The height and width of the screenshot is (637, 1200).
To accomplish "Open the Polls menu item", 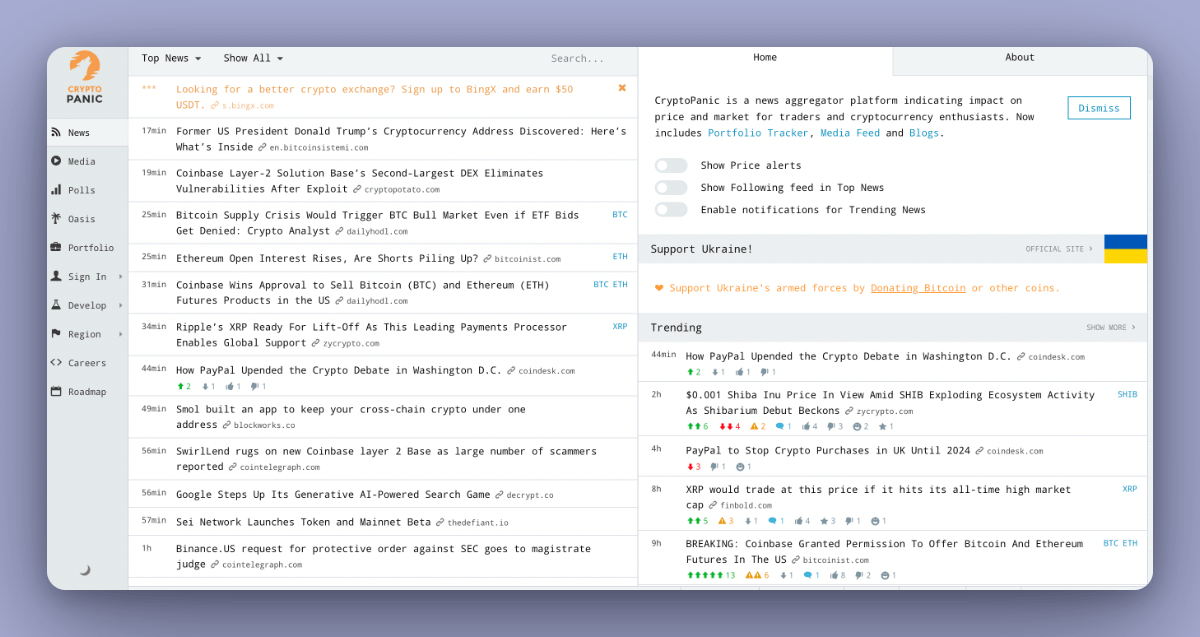I will 87,190.
